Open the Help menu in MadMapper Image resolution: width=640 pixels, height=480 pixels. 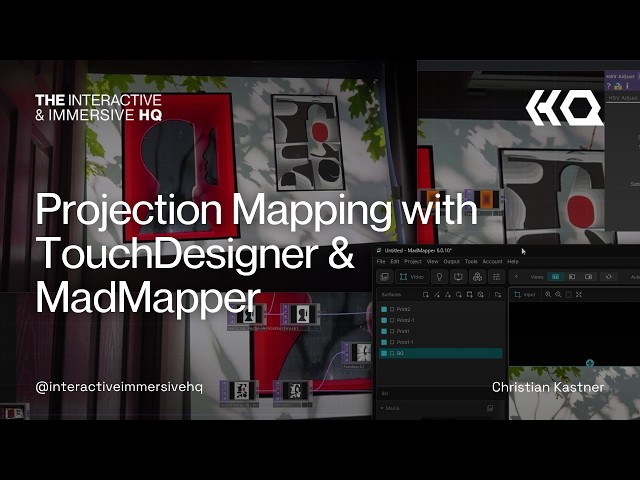point(513,262)
